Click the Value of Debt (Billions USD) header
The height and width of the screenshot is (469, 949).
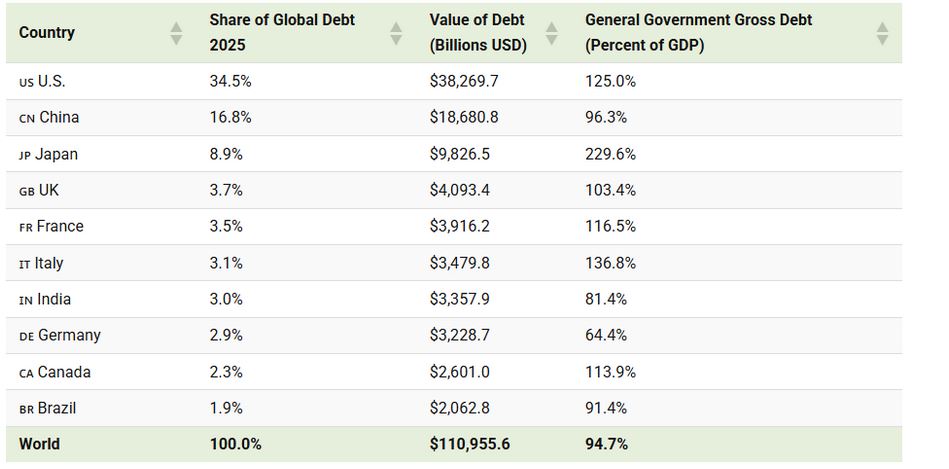[478, 32]
